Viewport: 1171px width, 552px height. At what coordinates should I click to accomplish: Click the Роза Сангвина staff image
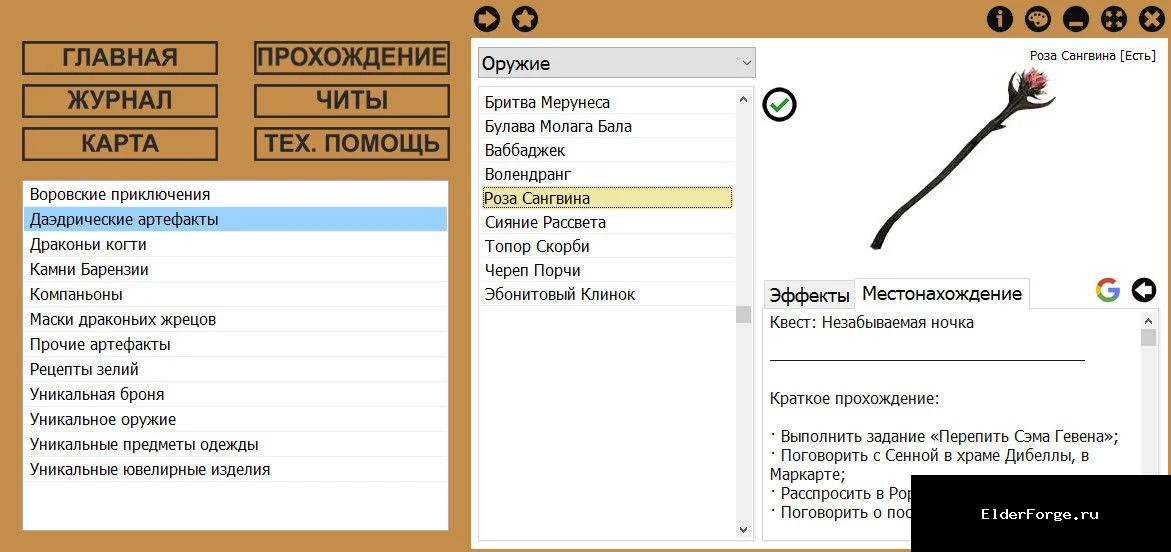[x=962, y=158]
